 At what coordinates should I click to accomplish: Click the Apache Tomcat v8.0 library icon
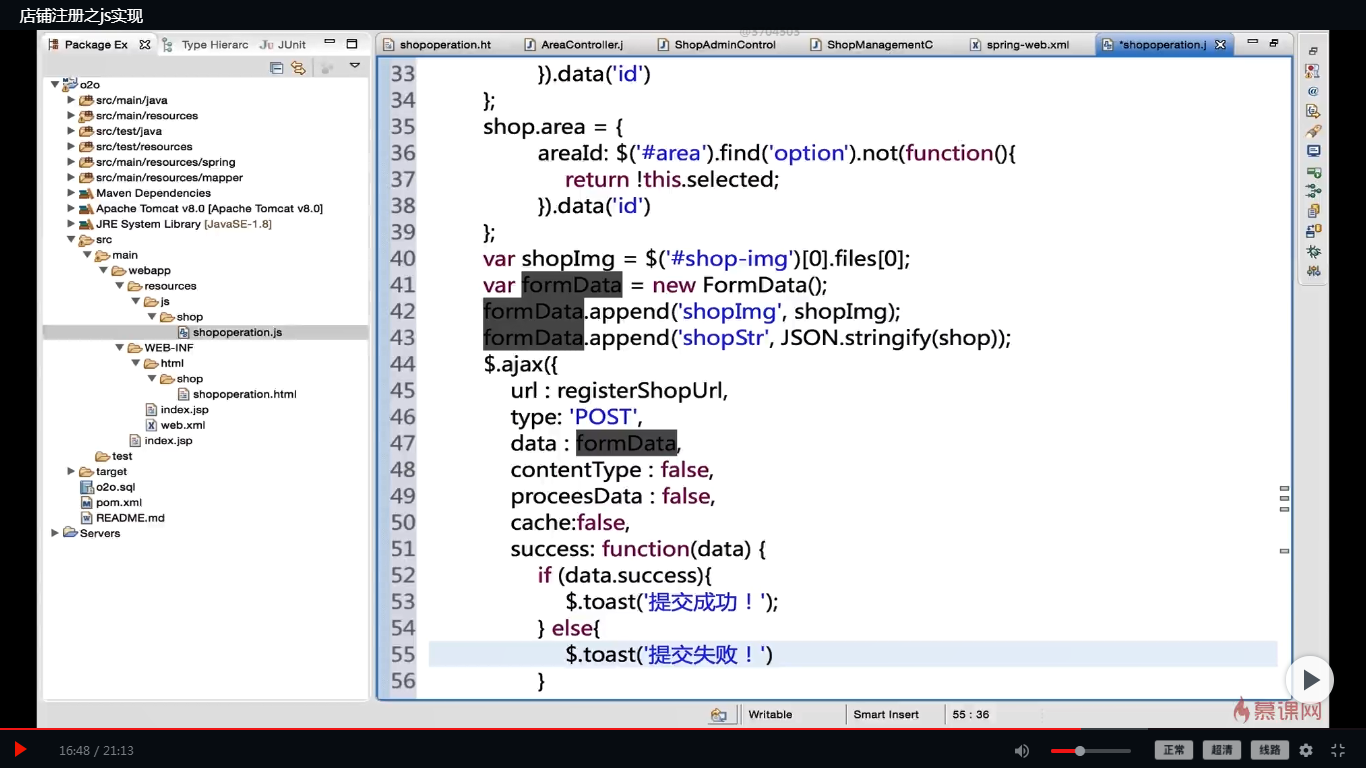coord(86,208)
